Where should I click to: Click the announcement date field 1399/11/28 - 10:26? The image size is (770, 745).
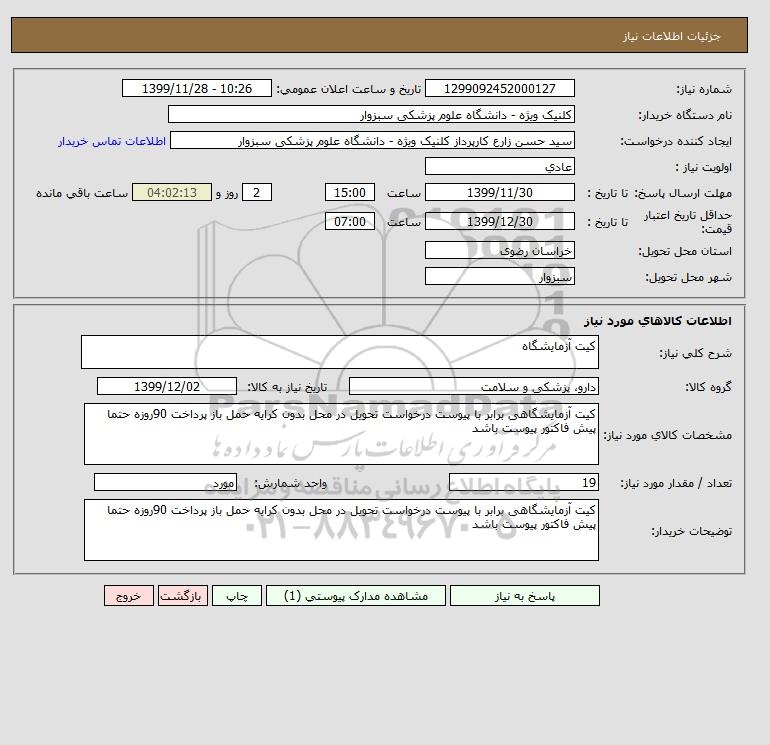coord(197,88)
